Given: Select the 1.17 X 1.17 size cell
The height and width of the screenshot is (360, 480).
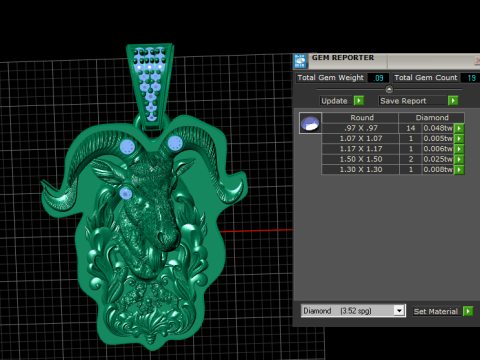Looking at the screenshot, I should [361, 149].
